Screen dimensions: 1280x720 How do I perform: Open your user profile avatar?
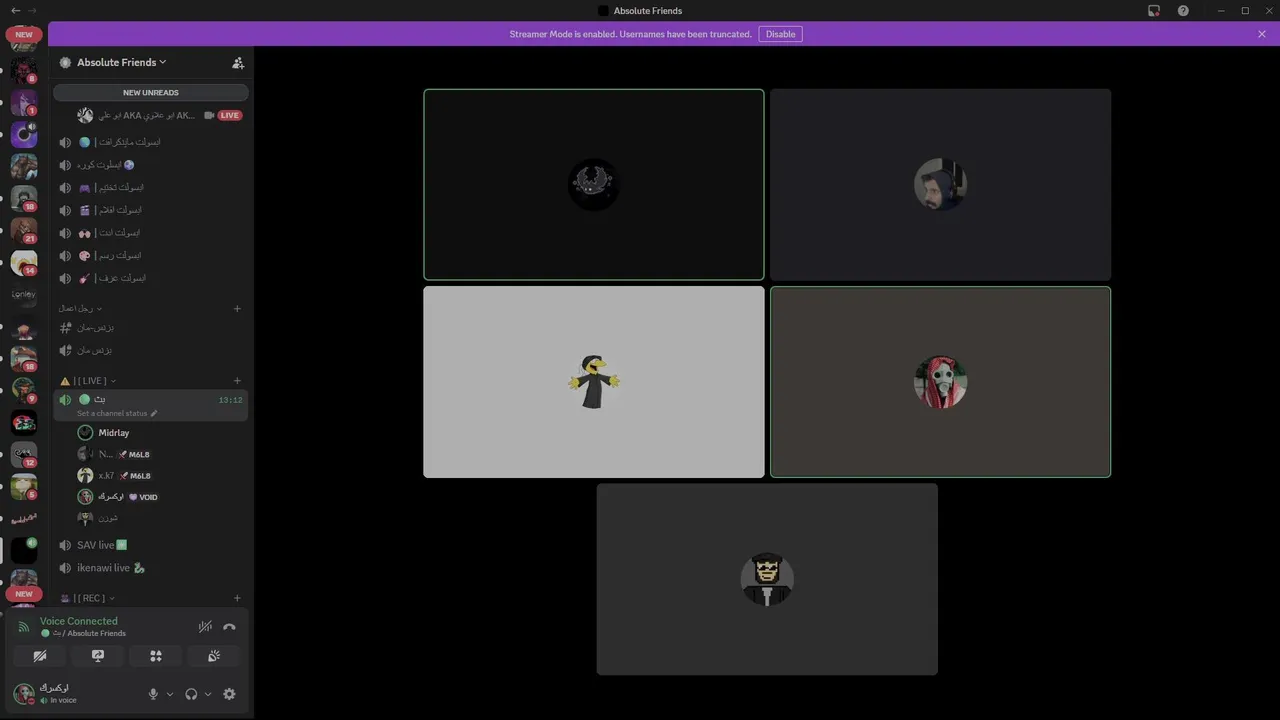point(24,694)
